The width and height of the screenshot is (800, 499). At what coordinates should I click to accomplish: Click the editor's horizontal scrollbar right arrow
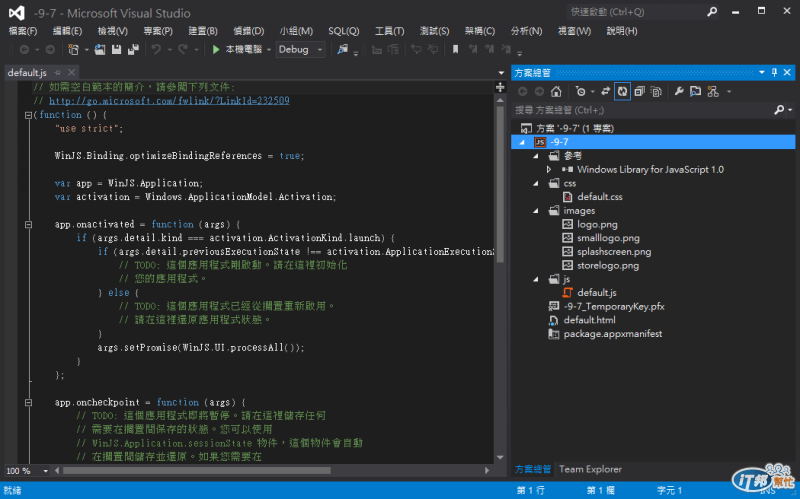487,470
